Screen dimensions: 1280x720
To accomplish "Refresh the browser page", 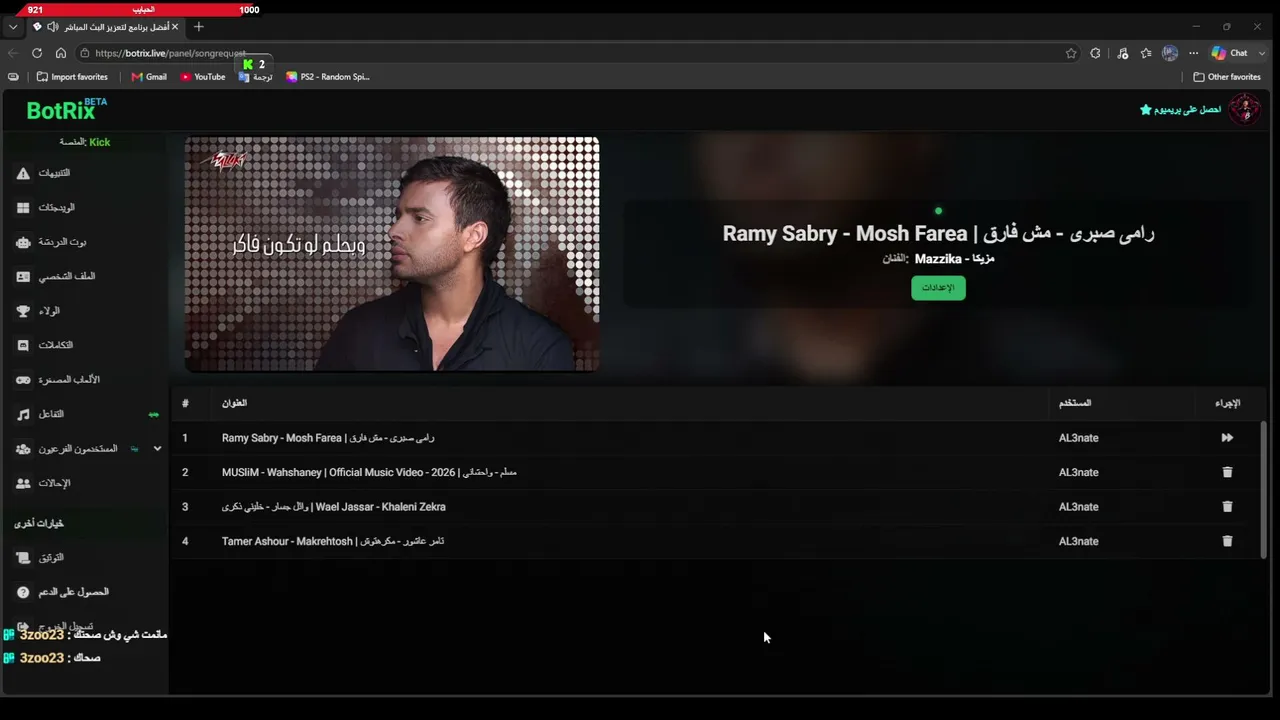I will click(x=37, y=53).
